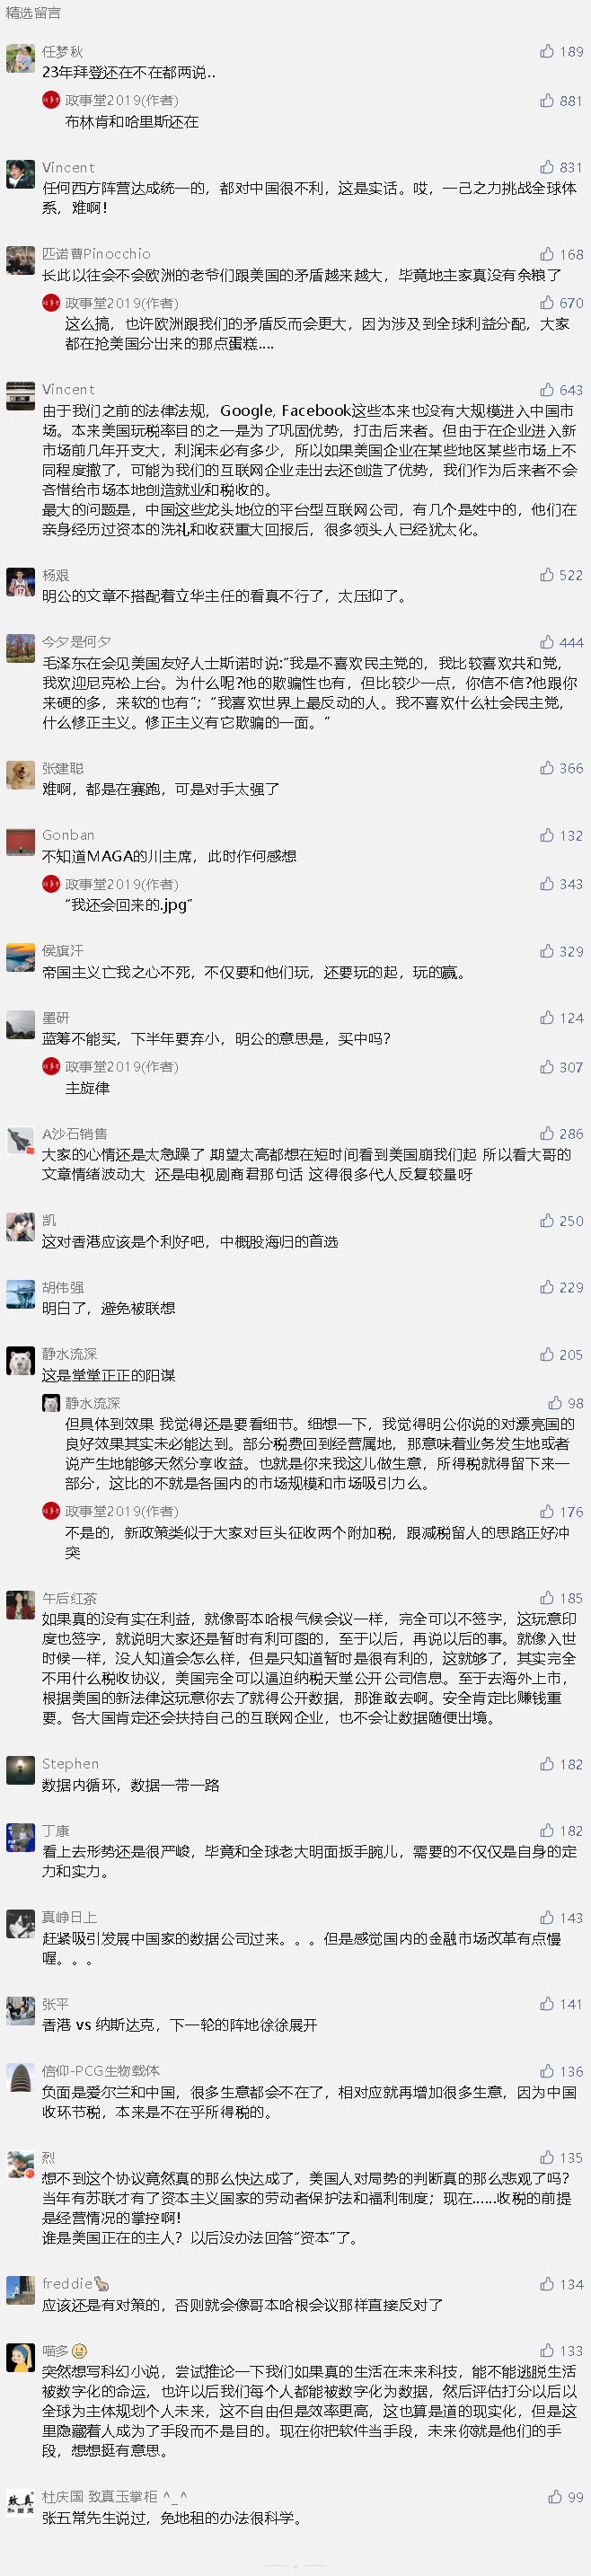Screen dimensions: 591x2576
Task: Thumbs-up 今夕是何夕's comment
Action: (x=547, y=642)
